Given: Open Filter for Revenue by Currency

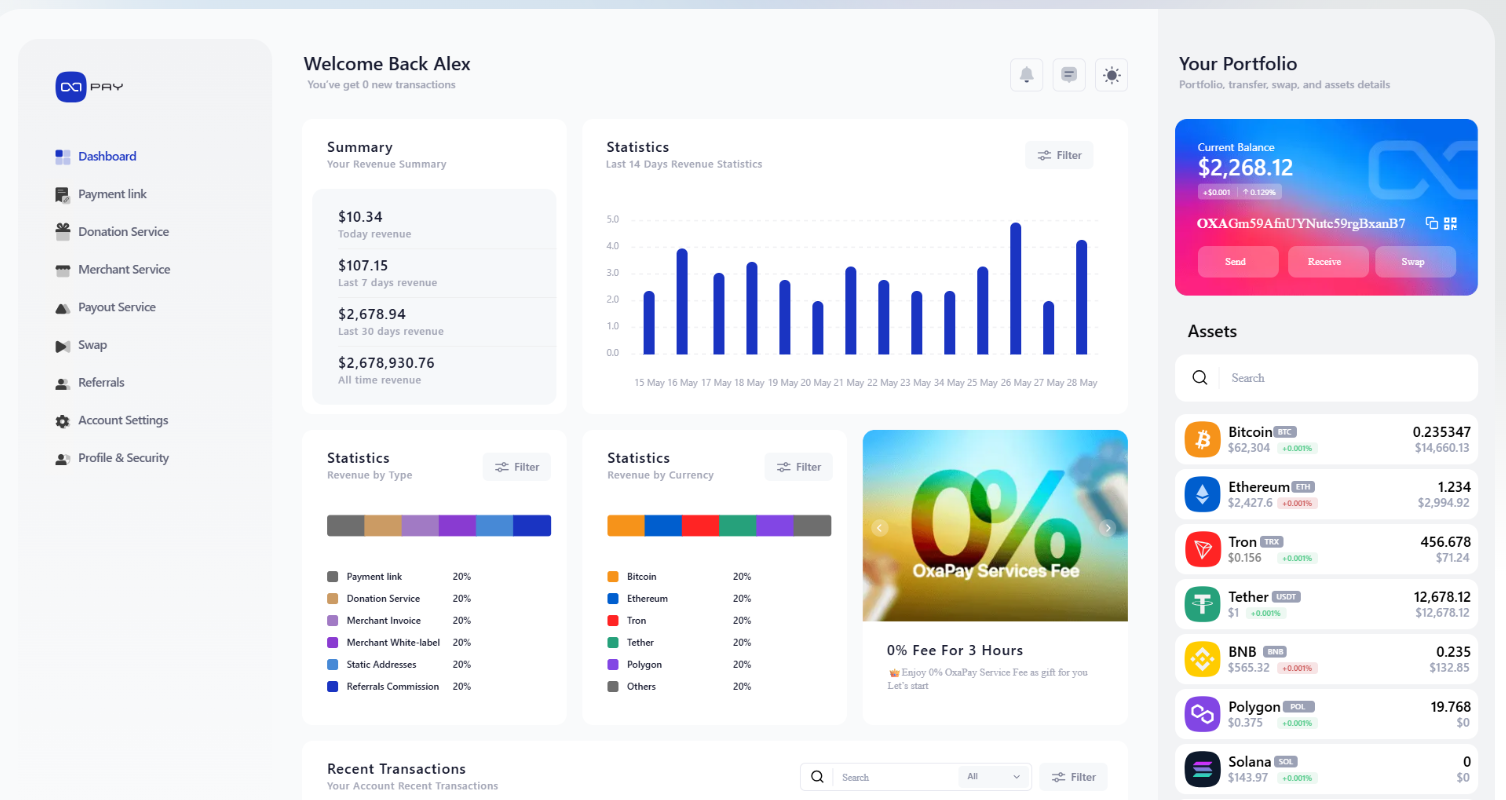Looking at the screenshot, I should coord(798,467).
